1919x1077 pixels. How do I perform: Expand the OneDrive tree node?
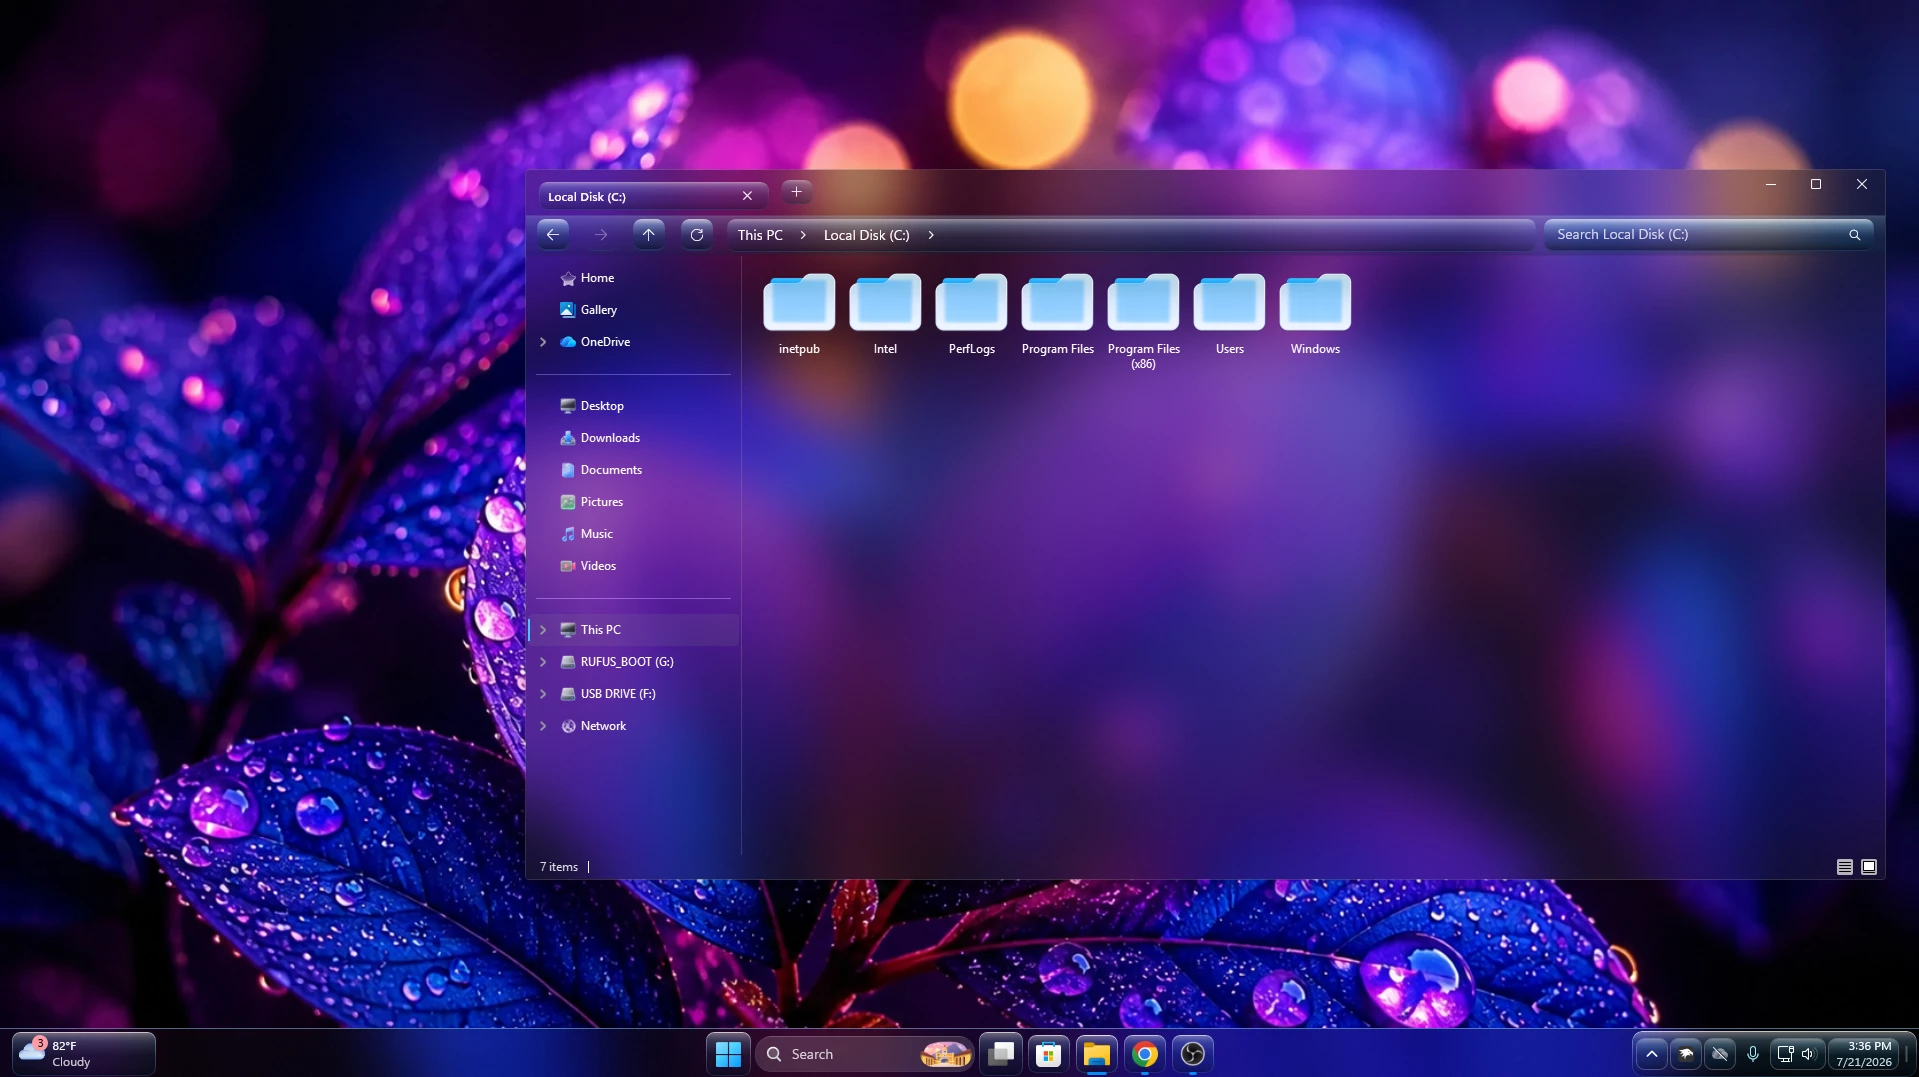click(543, 342)
